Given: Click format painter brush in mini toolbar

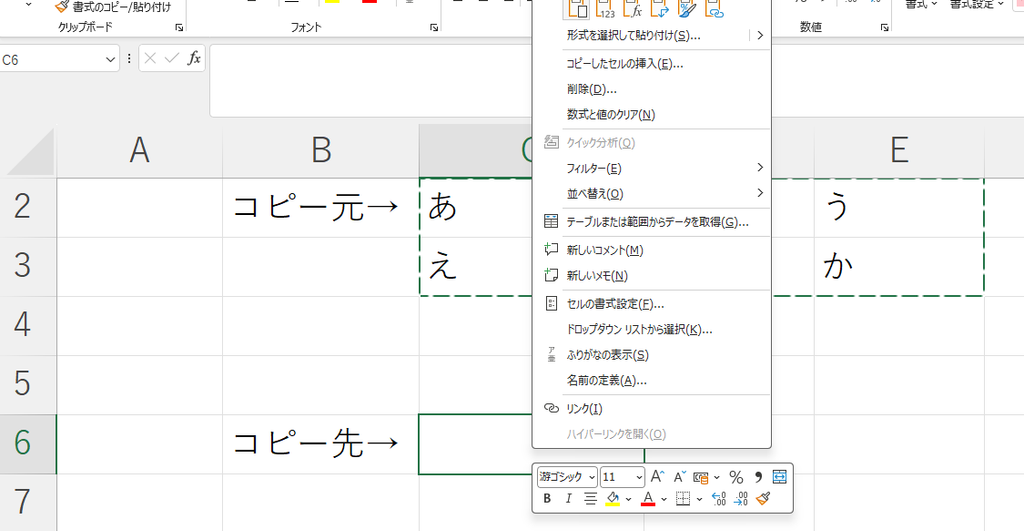Looking at the screenshot, I should [x=763, y=499].
